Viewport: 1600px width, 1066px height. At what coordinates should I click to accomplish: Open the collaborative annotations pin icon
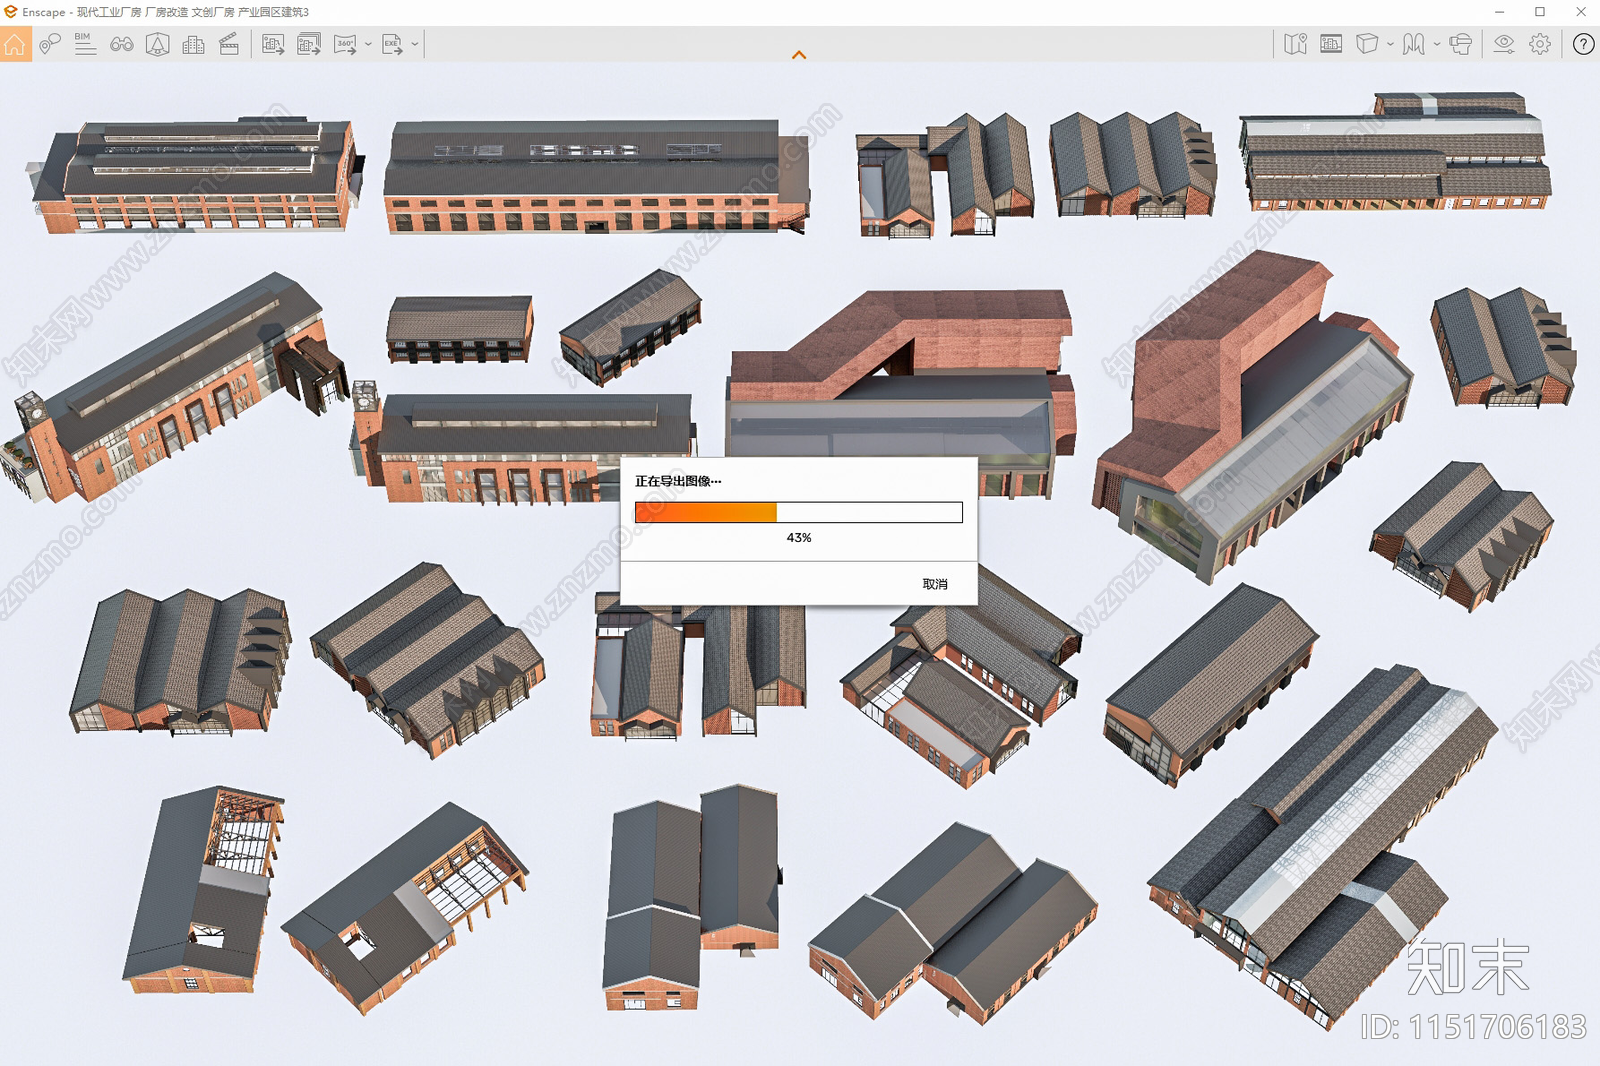pyautogui.click(x=50, y=44)
